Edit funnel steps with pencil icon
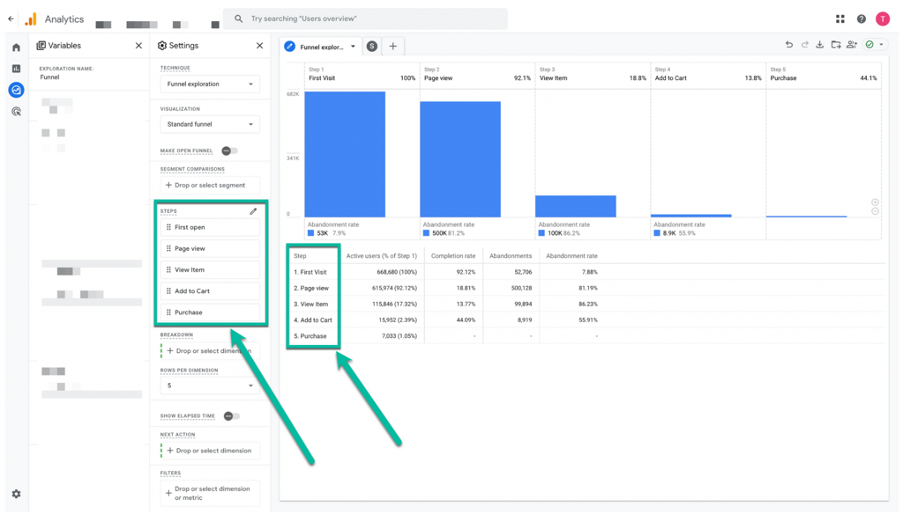This screenshot has height=514, width=904. [x=253, y=211]
